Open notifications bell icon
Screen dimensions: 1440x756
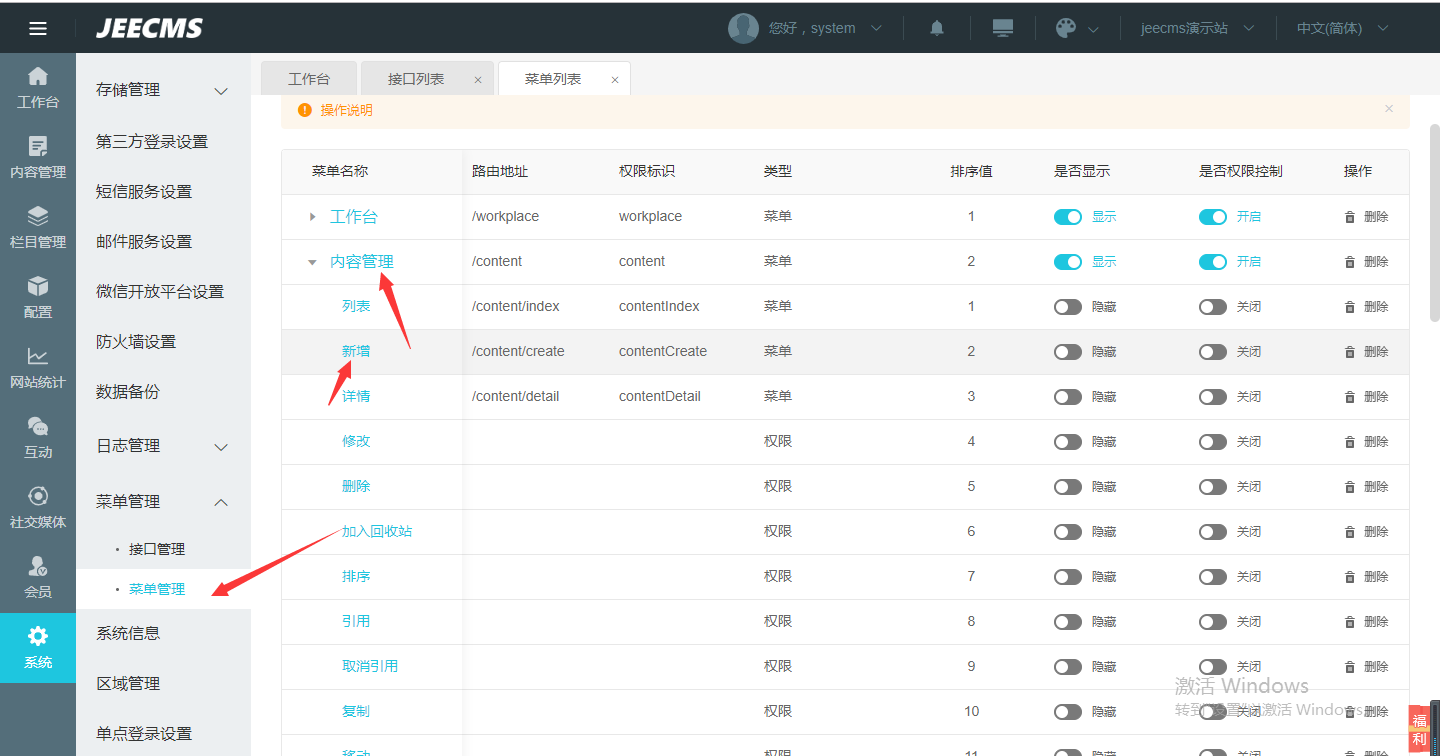click(937, 28)
